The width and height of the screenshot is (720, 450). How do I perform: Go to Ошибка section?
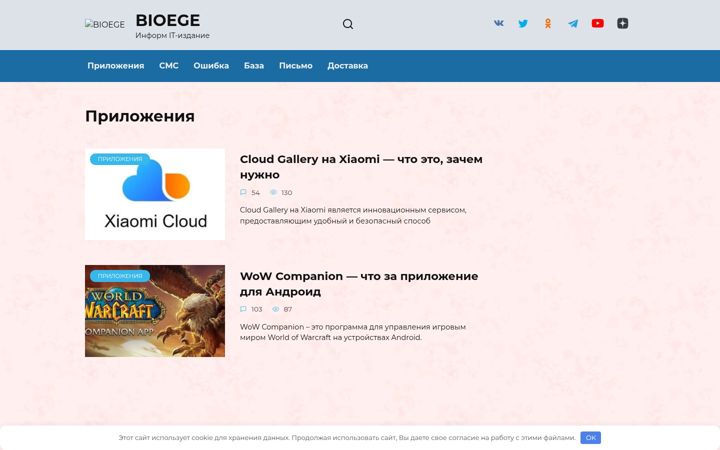pos(211,66)
